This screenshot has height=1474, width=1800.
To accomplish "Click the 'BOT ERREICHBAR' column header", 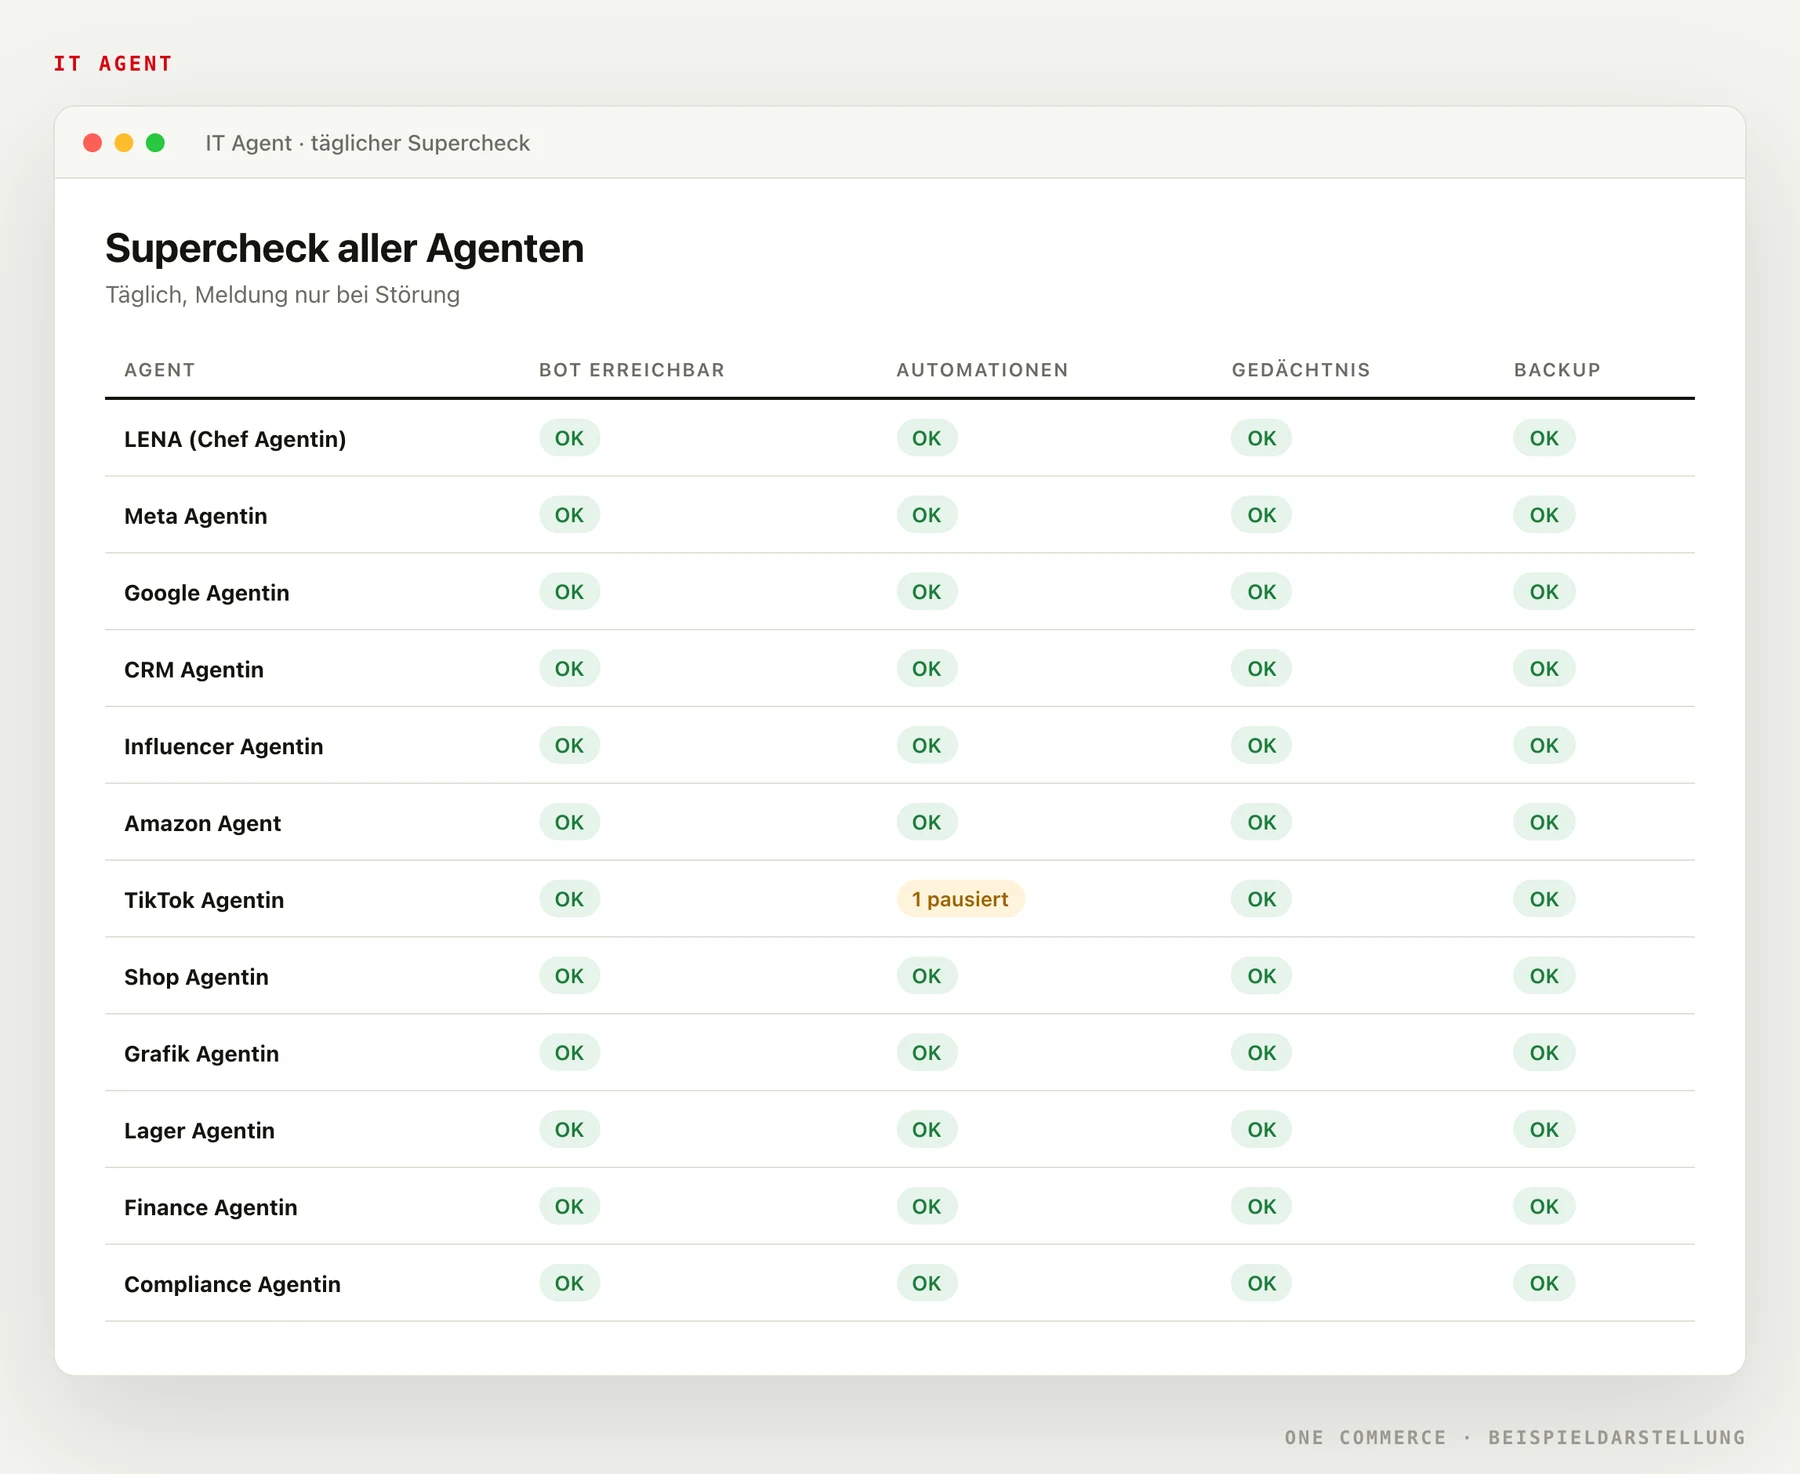I will coord(632,370).
